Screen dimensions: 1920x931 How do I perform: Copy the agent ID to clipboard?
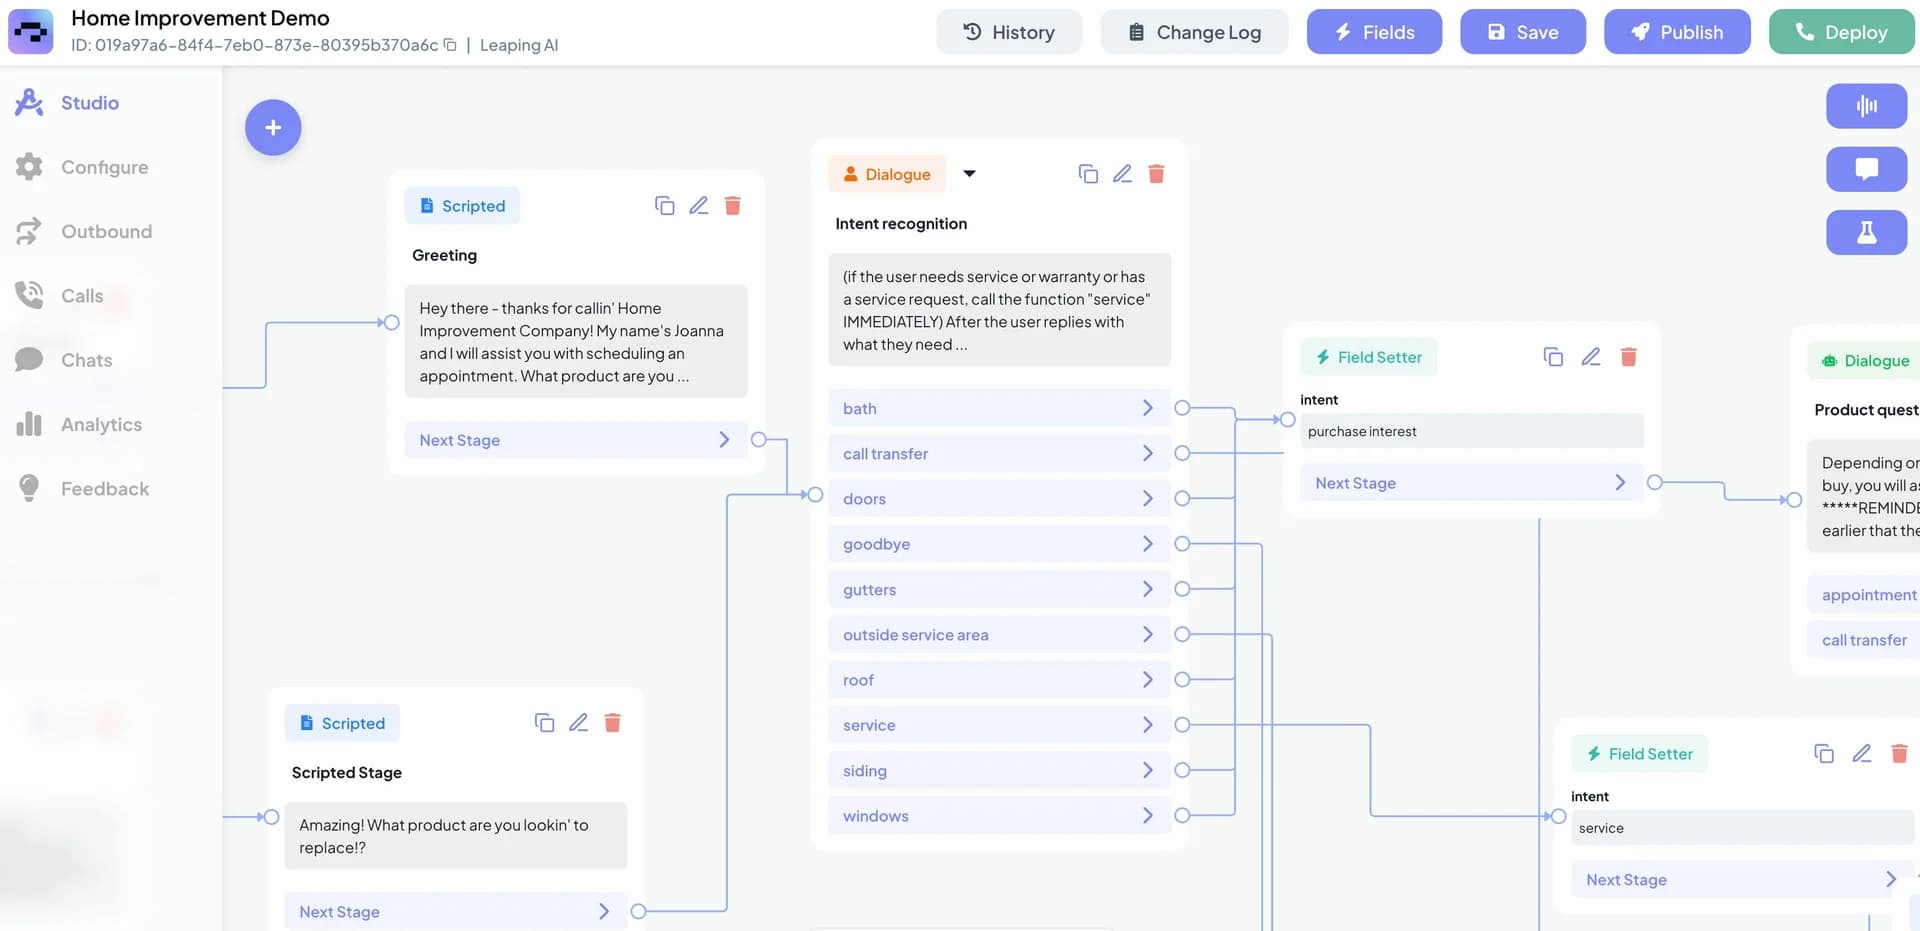tap(450, 45)
